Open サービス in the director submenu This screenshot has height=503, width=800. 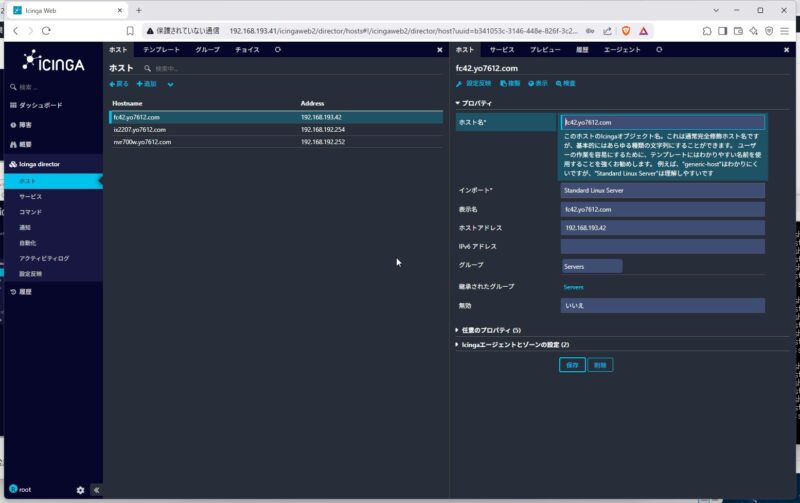(x=31, y=196)
